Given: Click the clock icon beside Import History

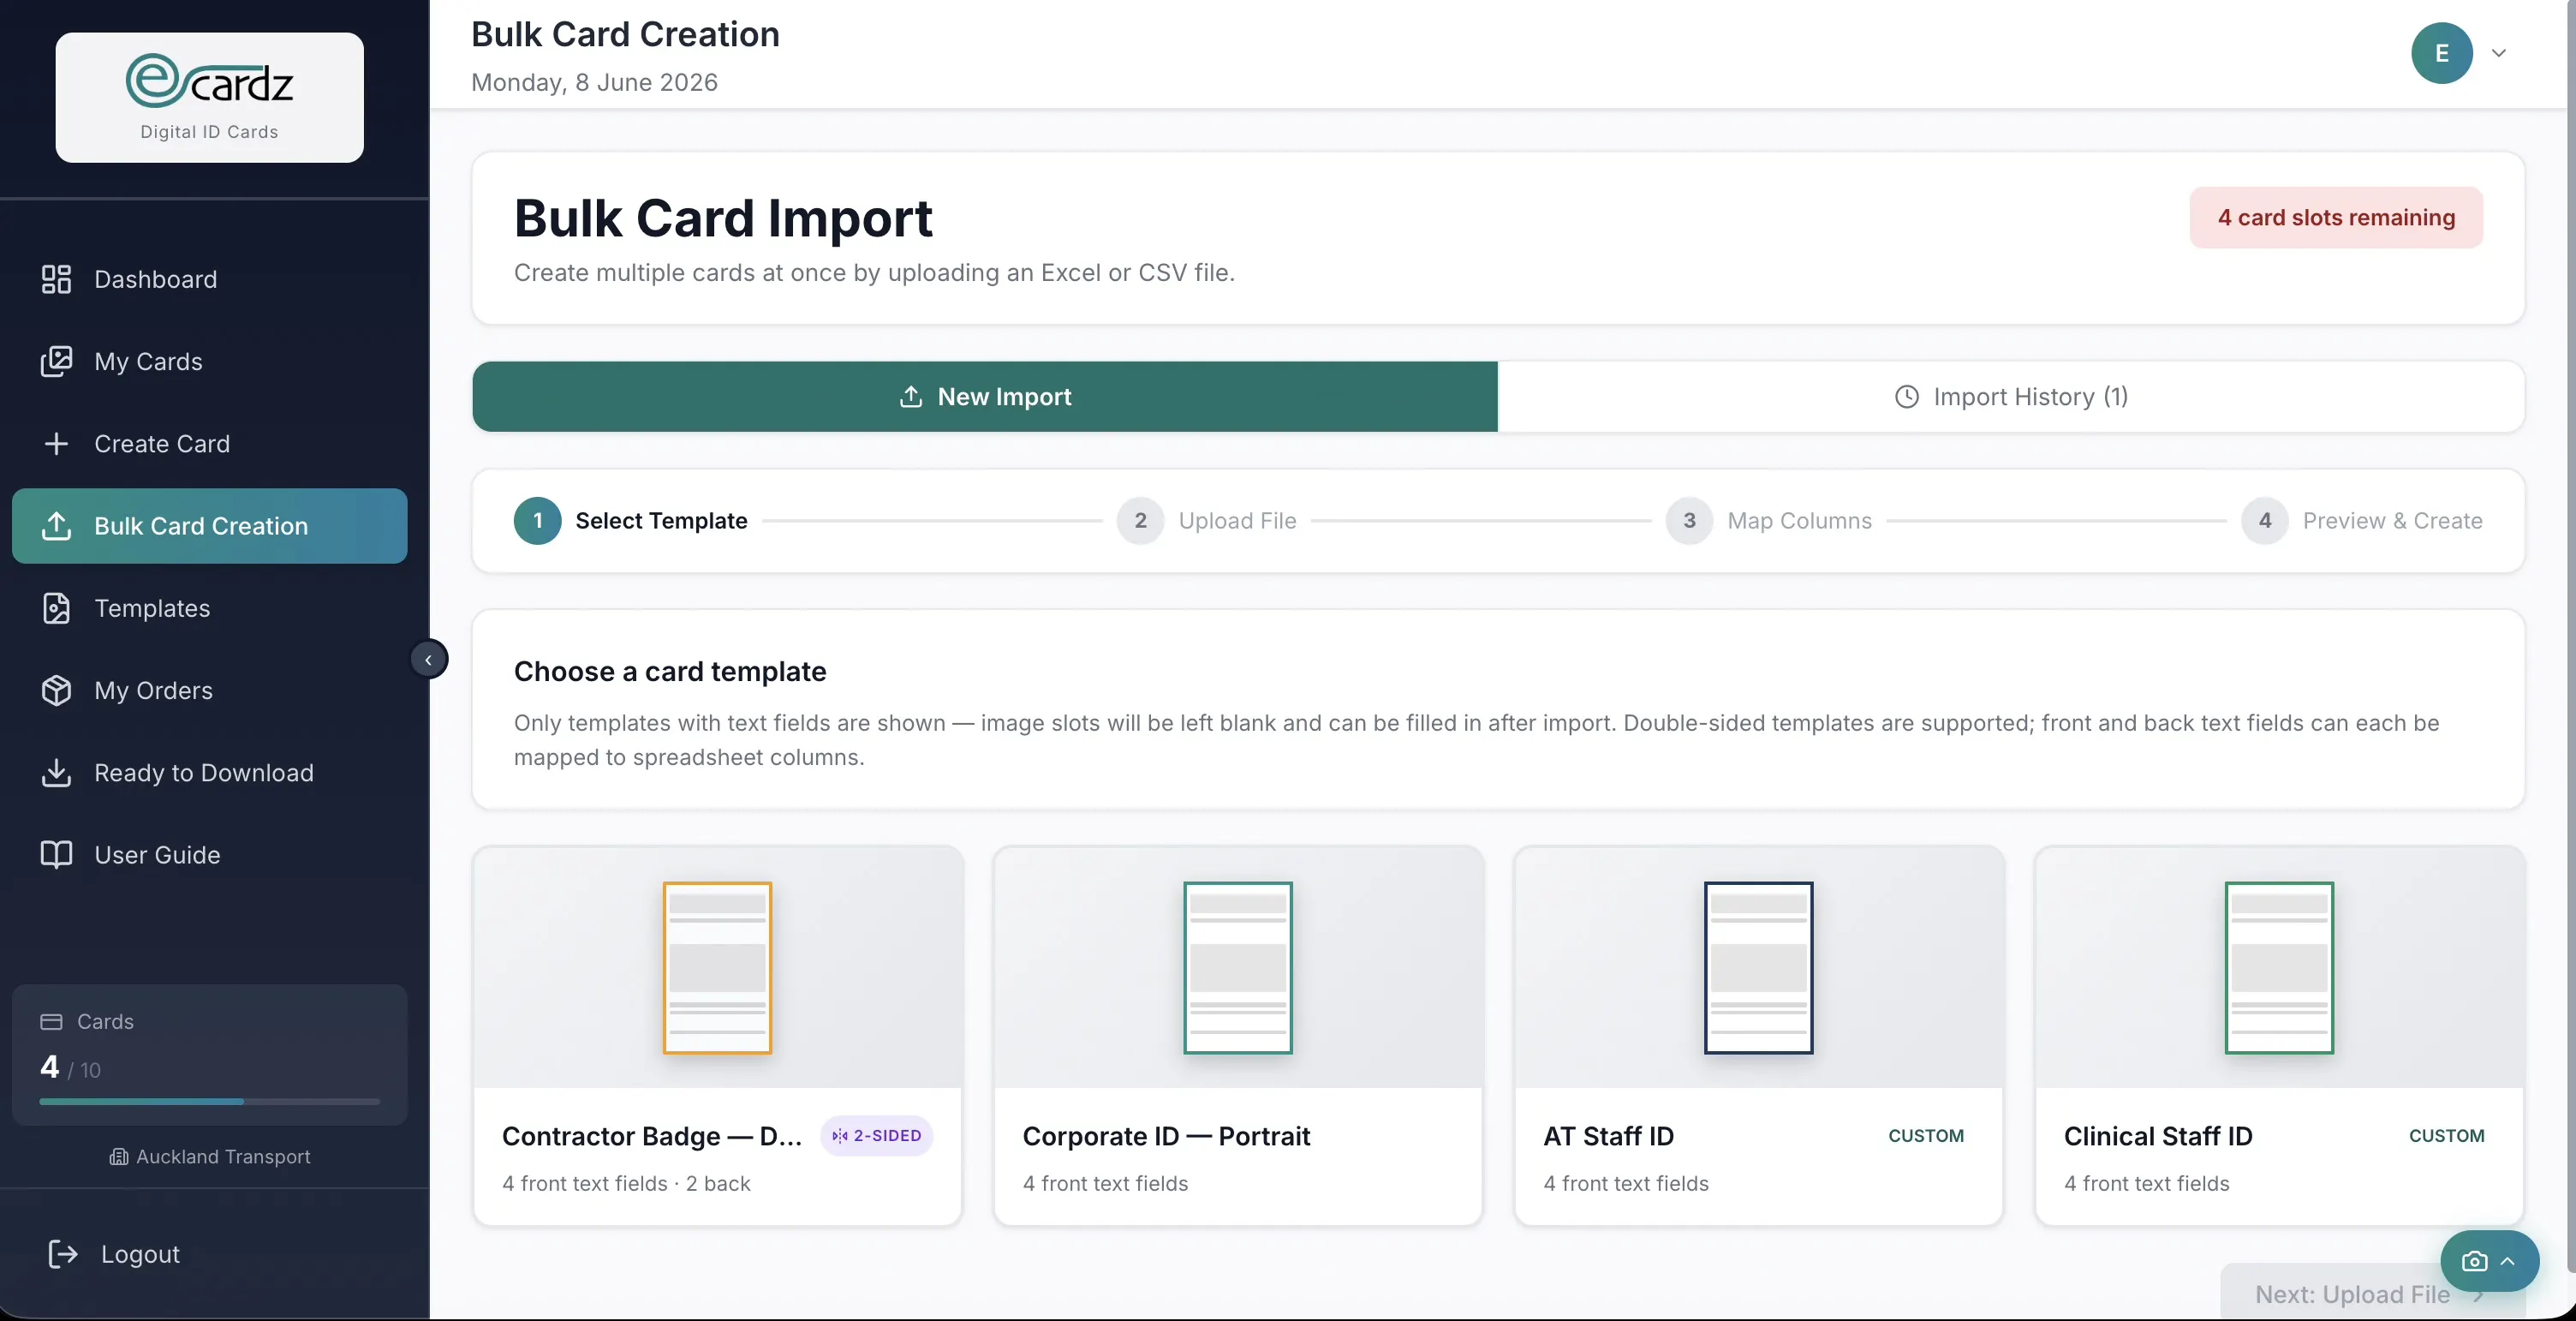Looking at the screenshot, I should pyautogui.click(x=1907, y=397).
